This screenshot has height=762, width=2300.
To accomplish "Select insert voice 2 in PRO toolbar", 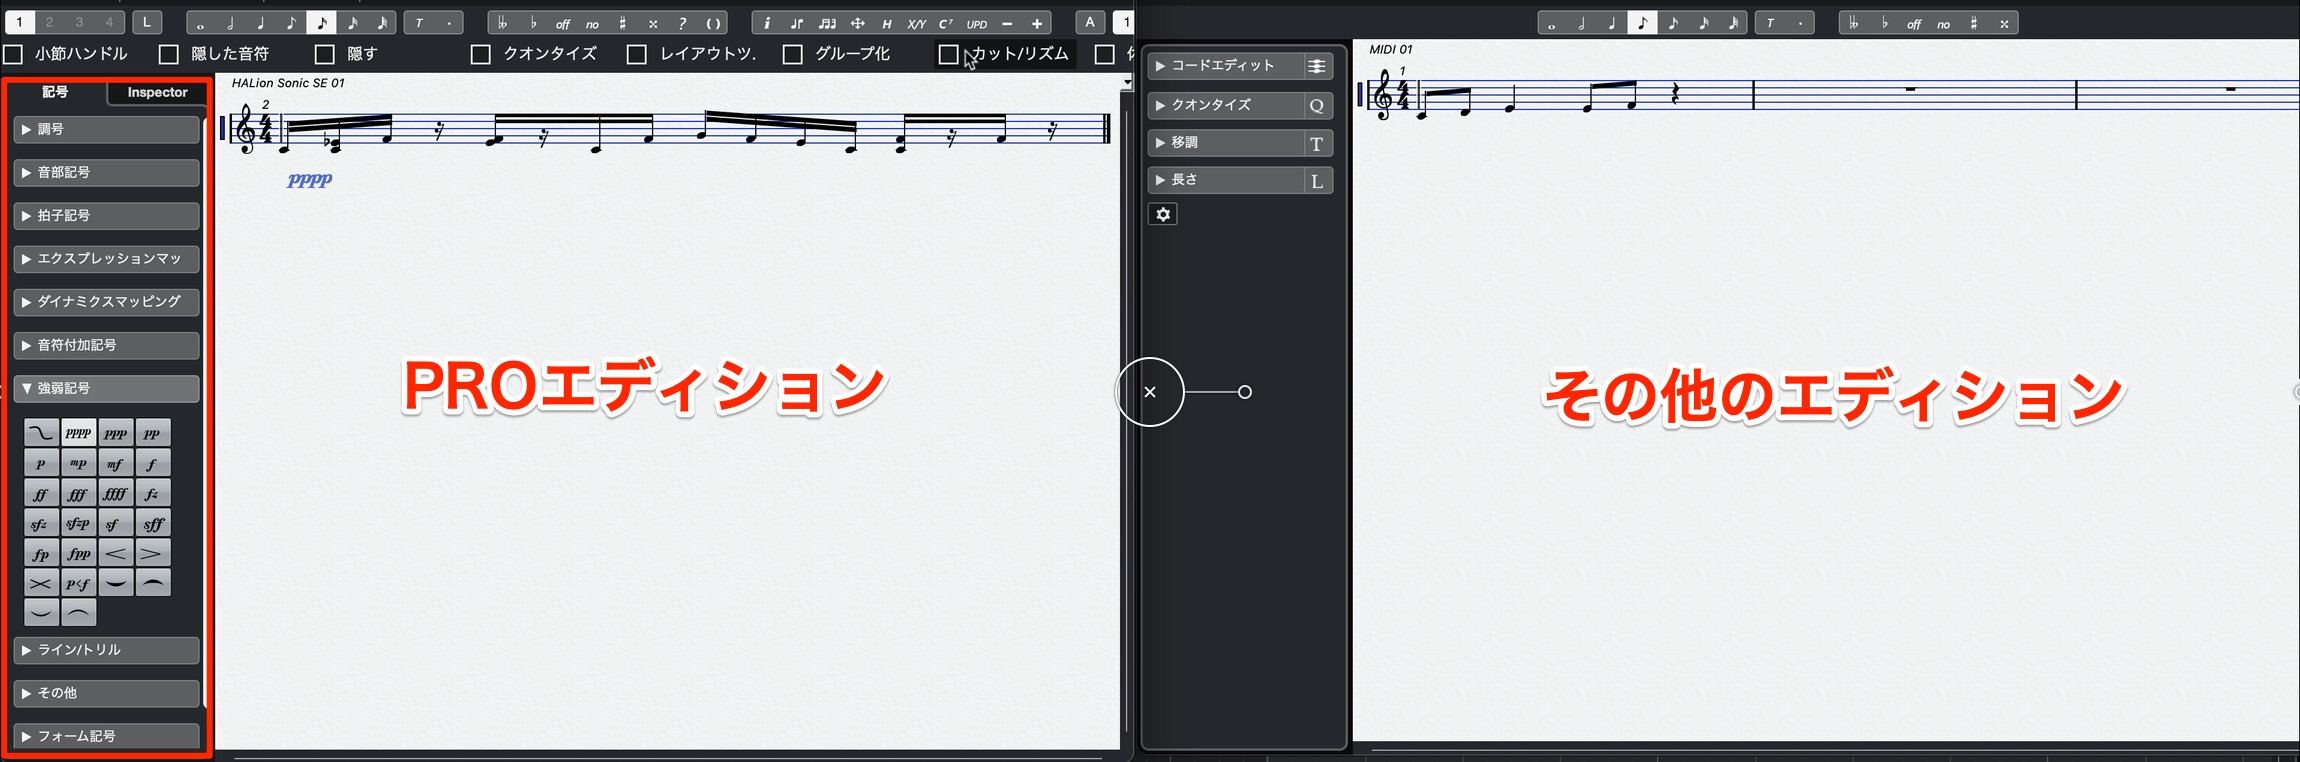I will click(49, 22).
